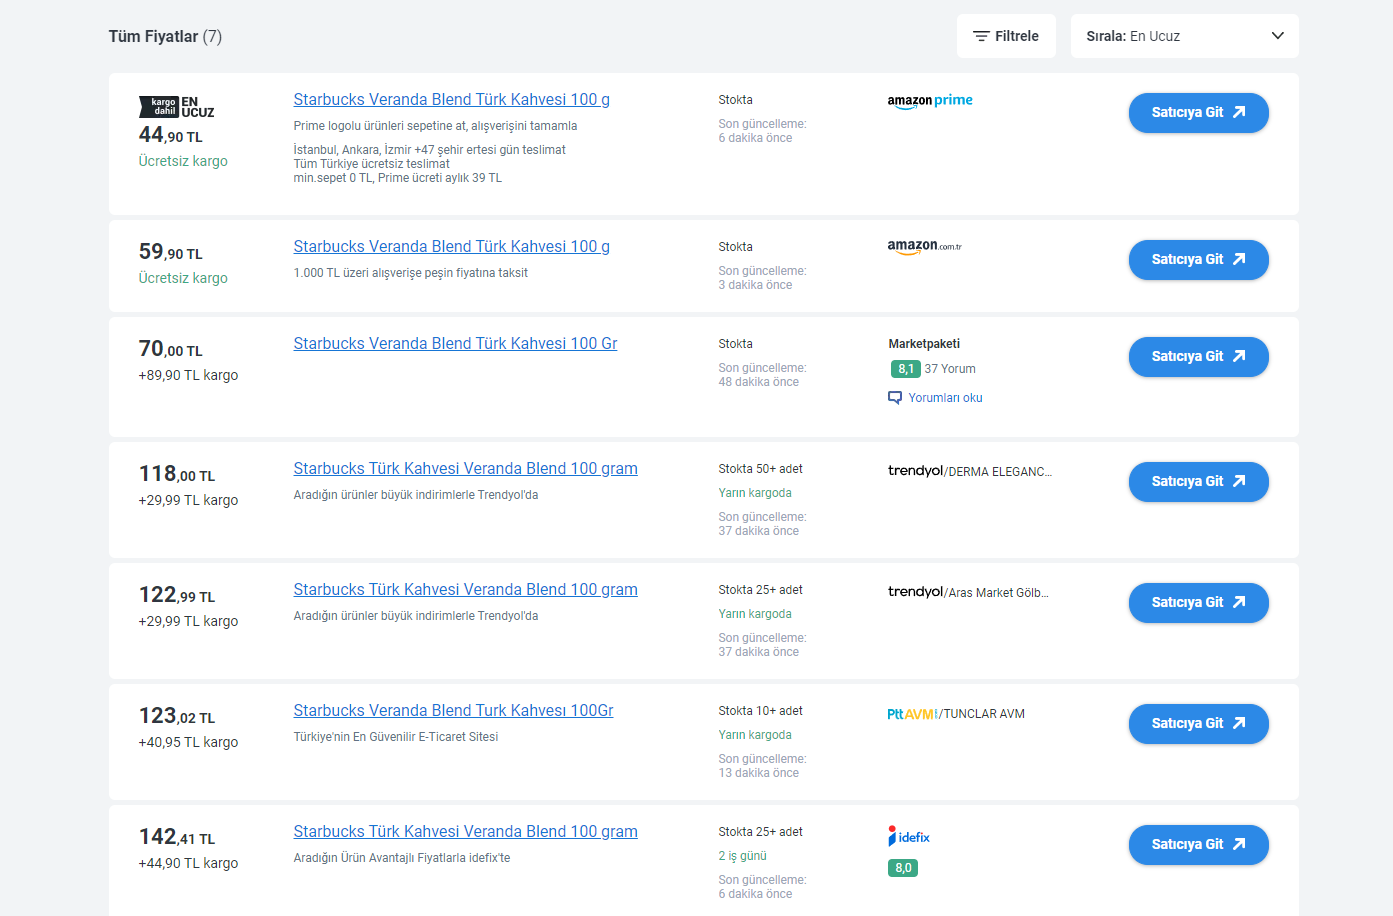Click the Amazon Prime seller logo
The height and width of the screenshot is (916, 1393).
click(930, 101)
